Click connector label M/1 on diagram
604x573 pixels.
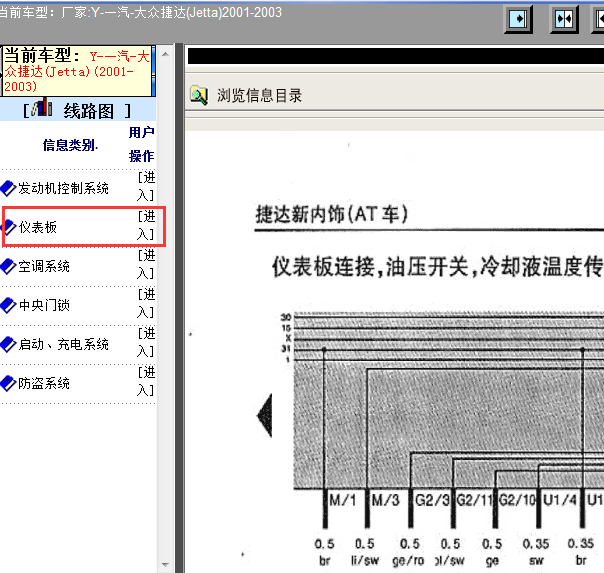click(343, 500)
